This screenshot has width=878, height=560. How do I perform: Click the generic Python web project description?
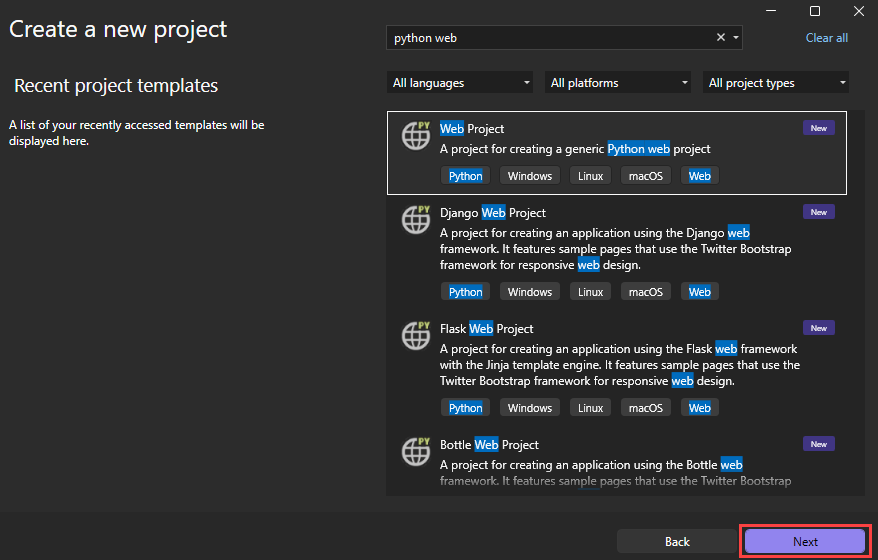pos(575,149)
